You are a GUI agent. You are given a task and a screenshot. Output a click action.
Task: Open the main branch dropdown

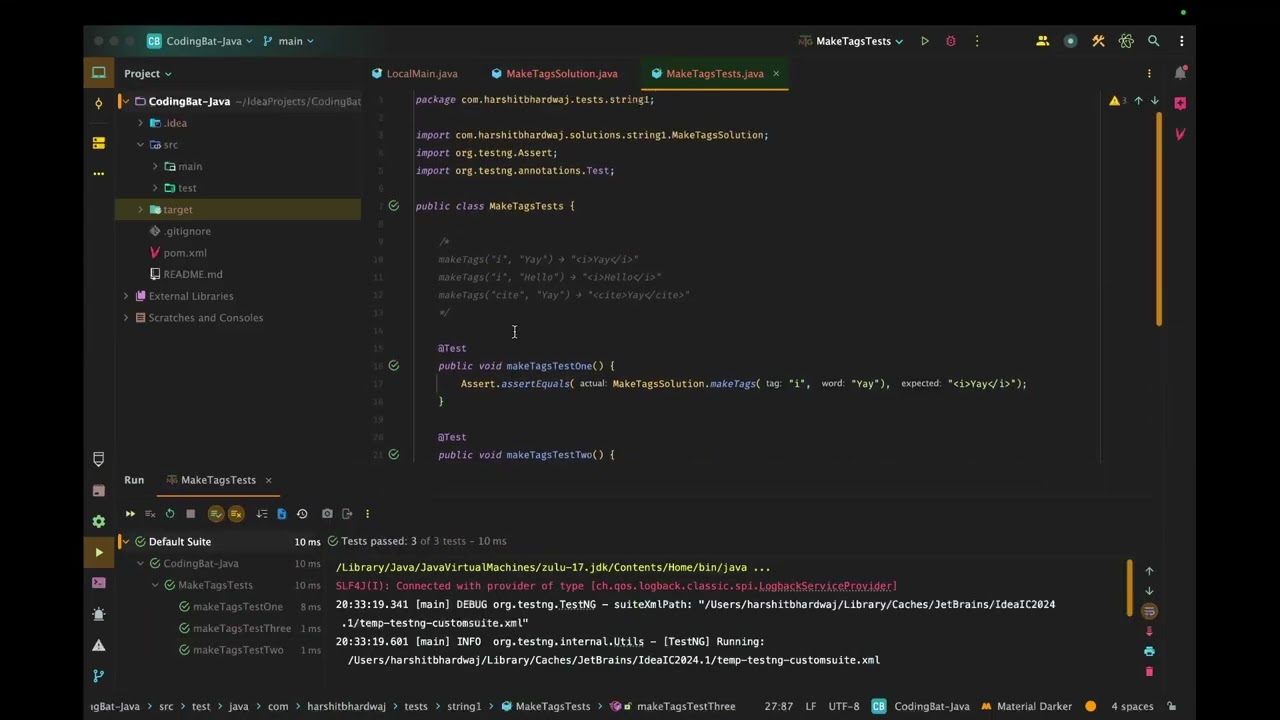tap(289, 41)
